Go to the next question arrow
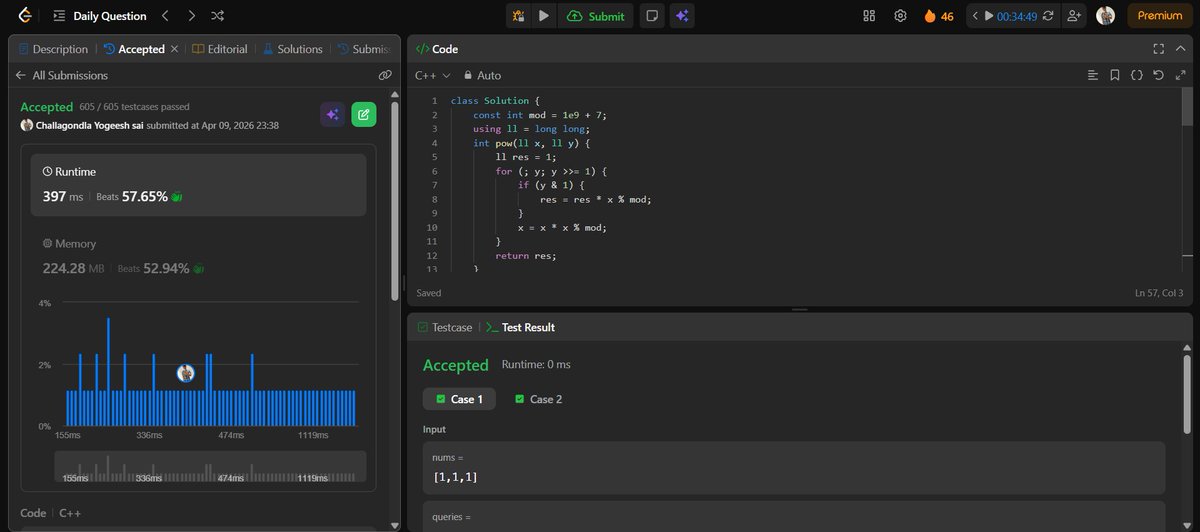This screenshot has width=1200, height=532. click(x=192, y=16)
